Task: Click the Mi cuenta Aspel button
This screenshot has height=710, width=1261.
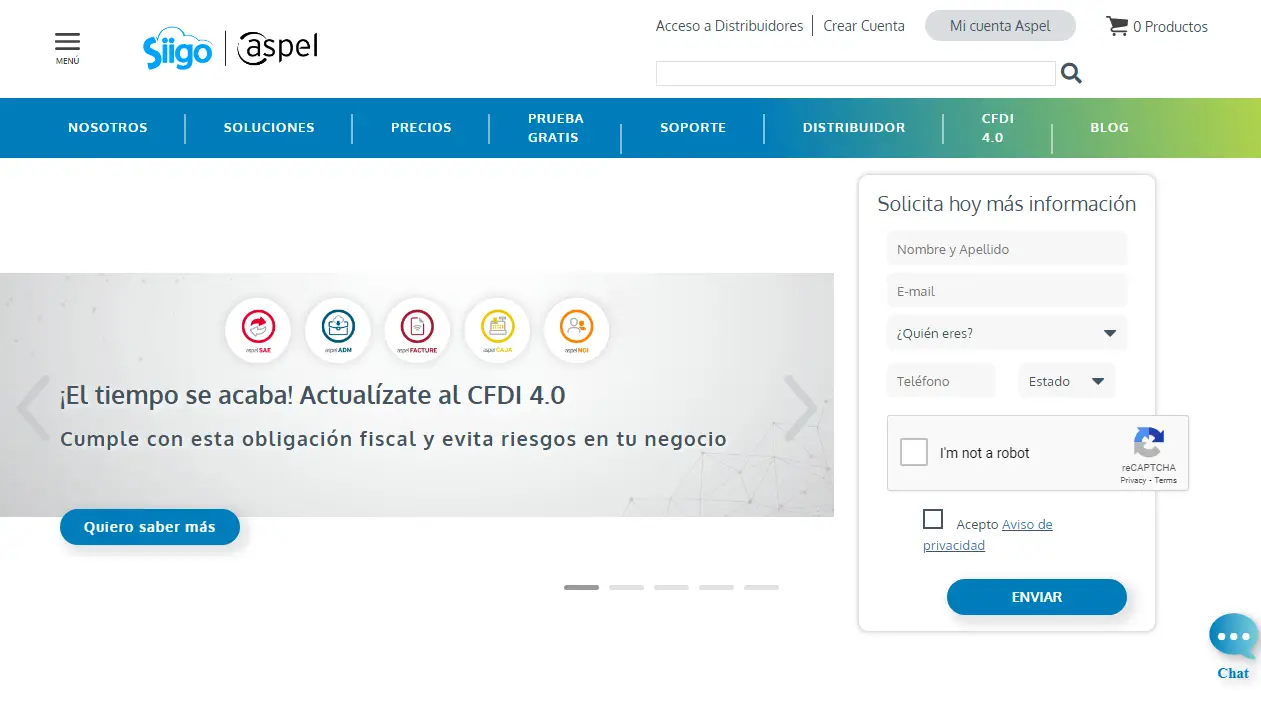Action: pyautogui.click(x=1000, y=26)
